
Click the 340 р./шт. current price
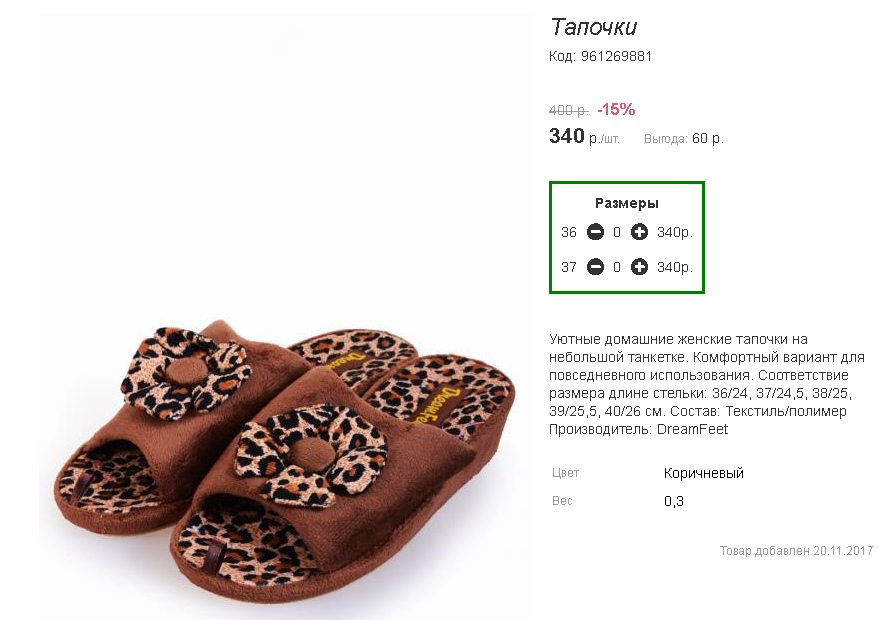(584, 136)
